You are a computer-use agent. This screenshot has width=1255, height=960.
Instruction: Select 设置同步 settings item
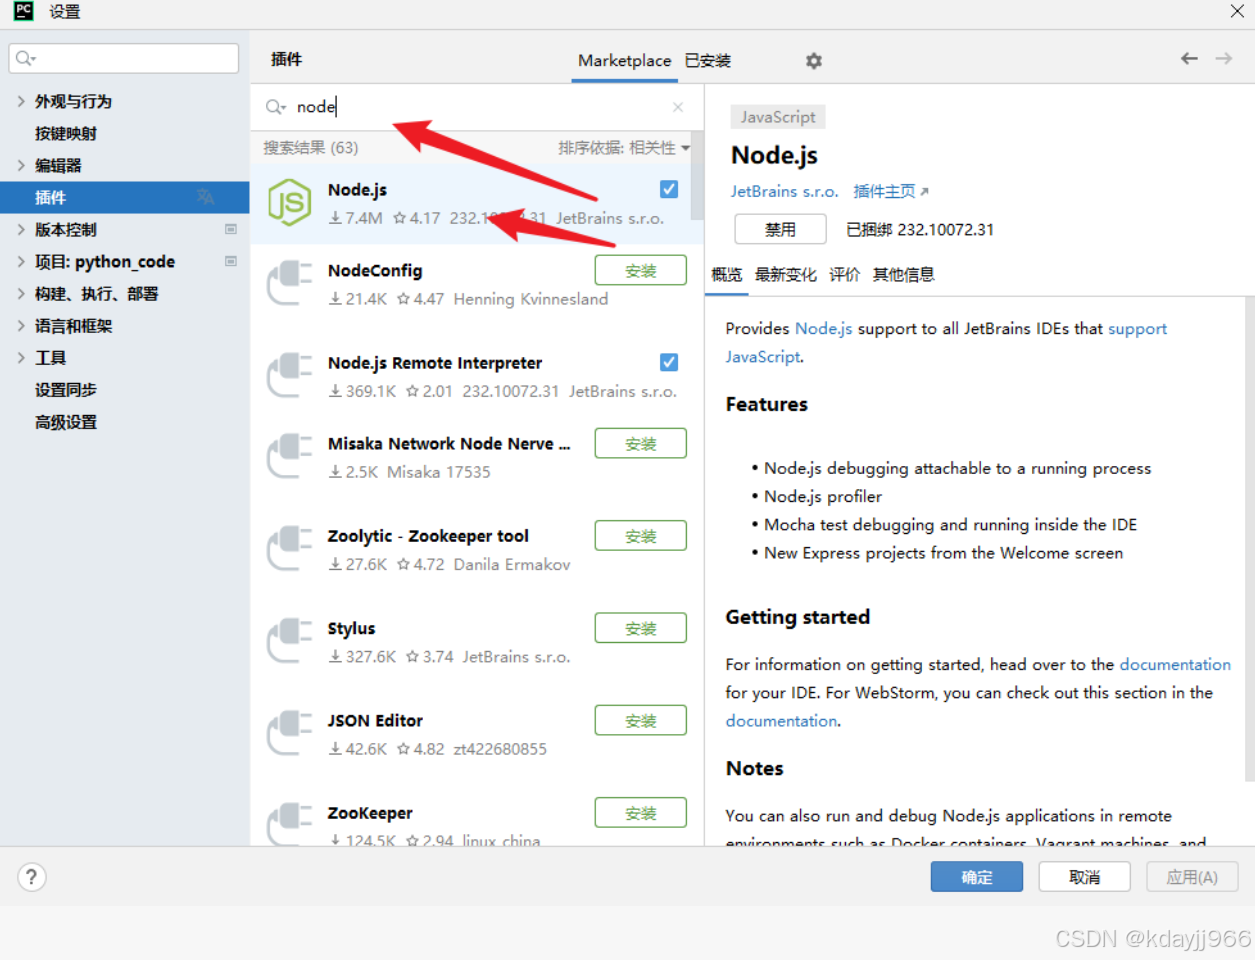(66, 389)
